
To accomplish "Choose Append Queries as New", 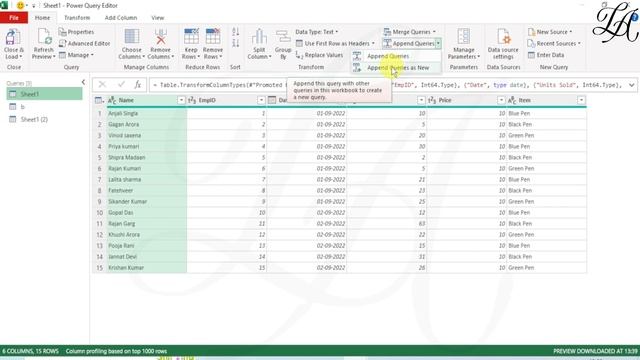I will point(396,68).
